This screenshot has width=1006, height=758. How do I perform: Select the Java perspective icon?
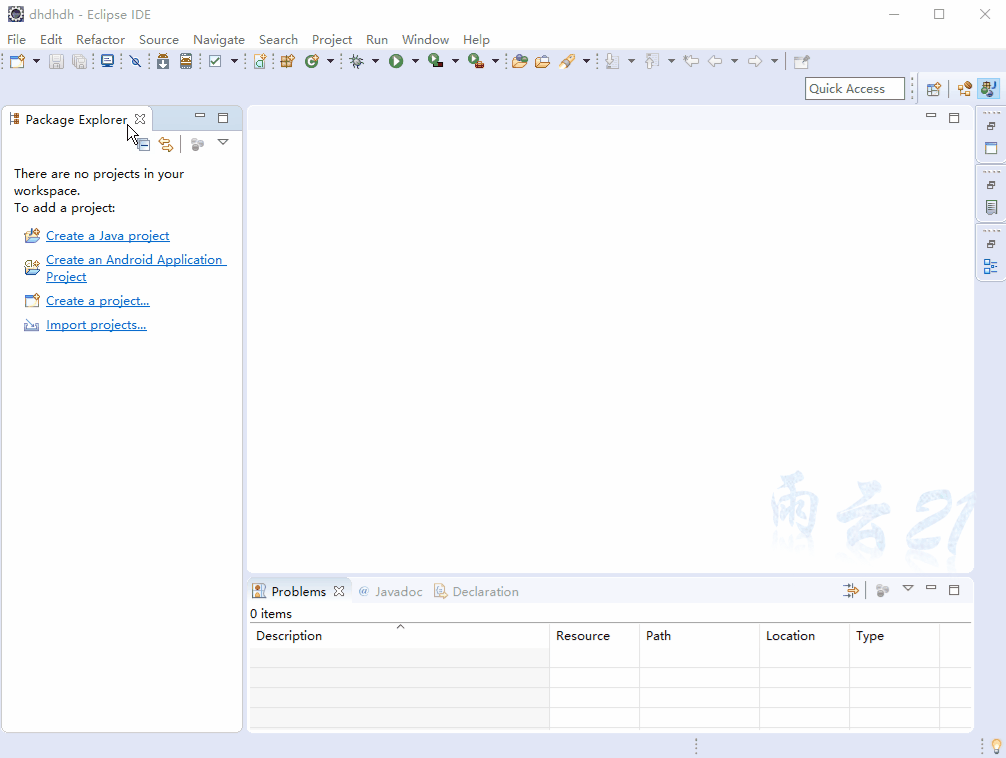pos(989,89)
